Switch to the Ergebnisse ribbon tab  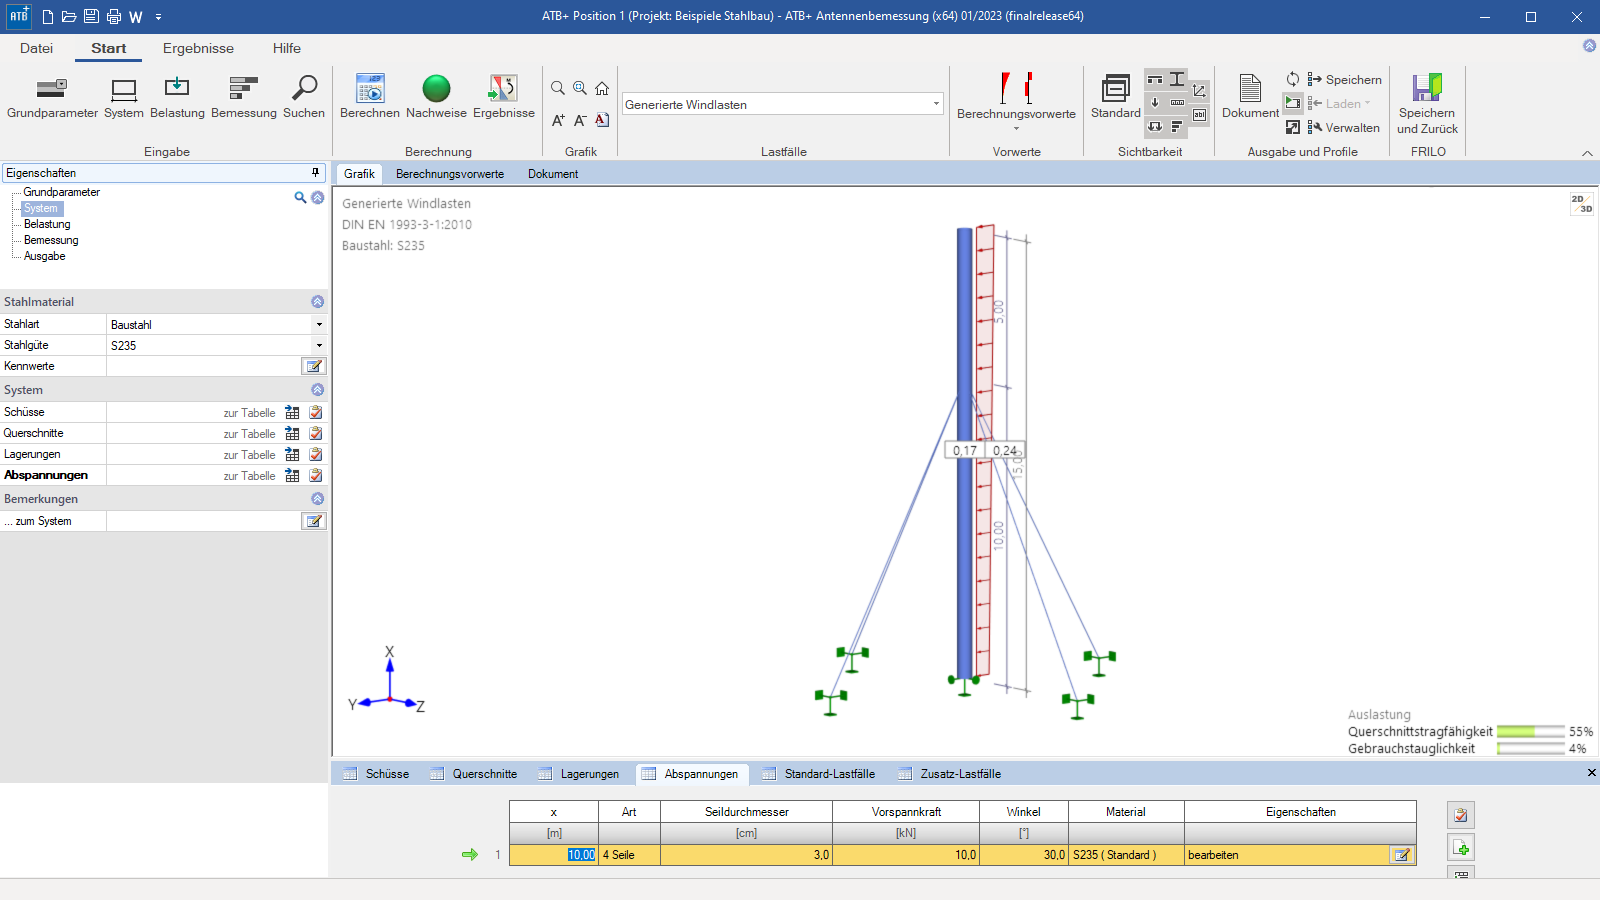[198, 48]
